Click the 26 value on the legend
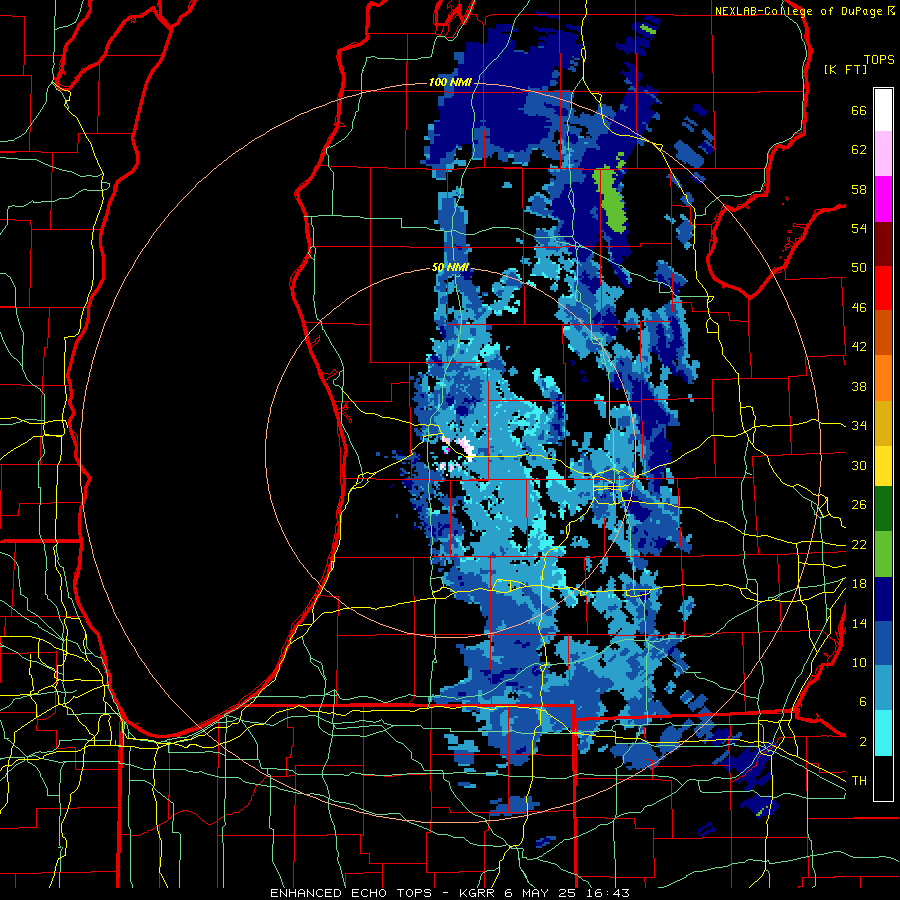900x900 pixels. click(859, 505)
